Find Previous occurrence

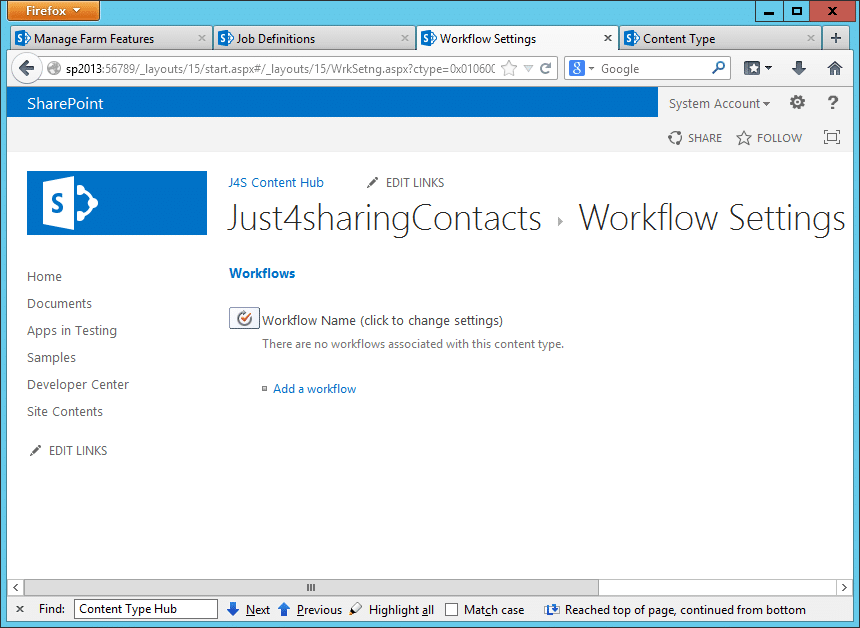pos(310,609)
